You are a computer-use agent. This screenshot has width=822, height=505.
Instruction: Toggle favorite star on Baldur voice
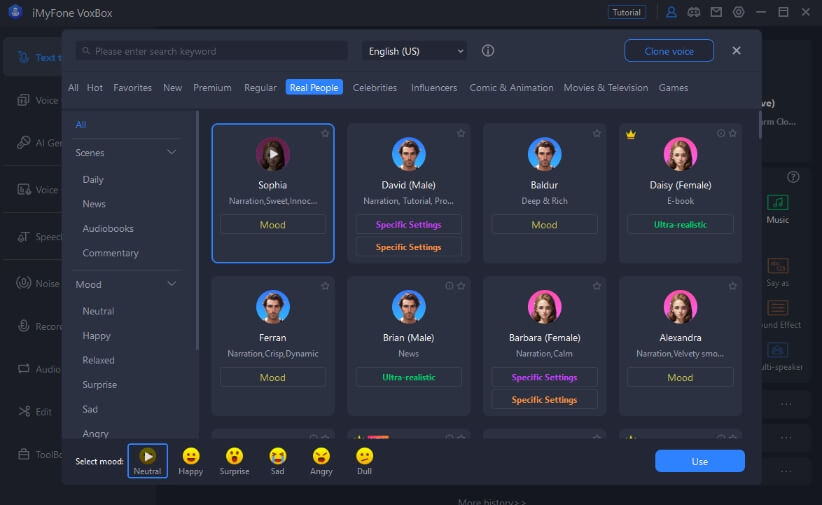[597, 133]
